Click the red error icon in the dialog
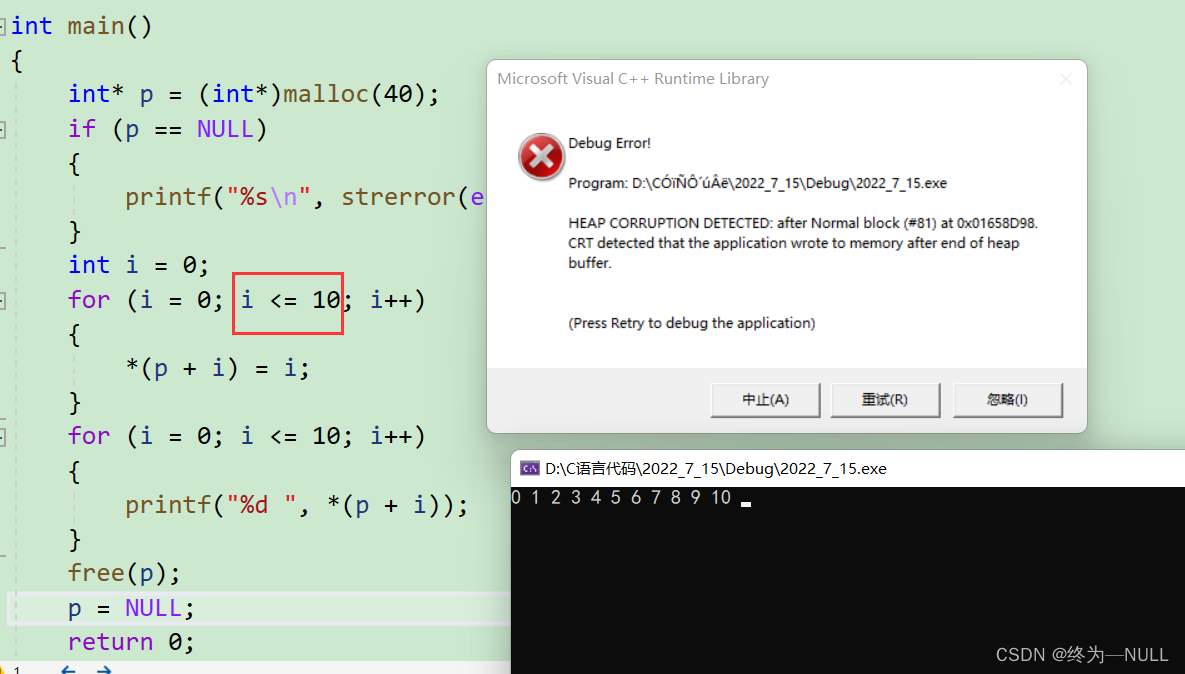Image resolution: width=1185 pixels, height=674 pixels. pos(541,156)
